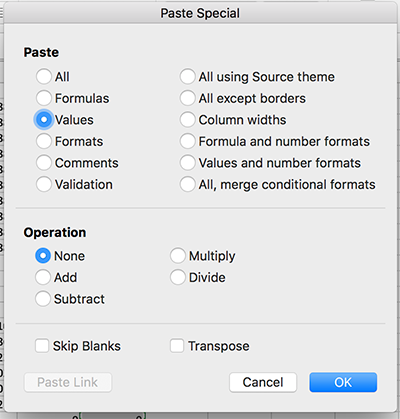Image resolution: width=400 pixels, height=419 pixels.
Task: Select the Comments paste option
Action: click(x=44, y=163)
